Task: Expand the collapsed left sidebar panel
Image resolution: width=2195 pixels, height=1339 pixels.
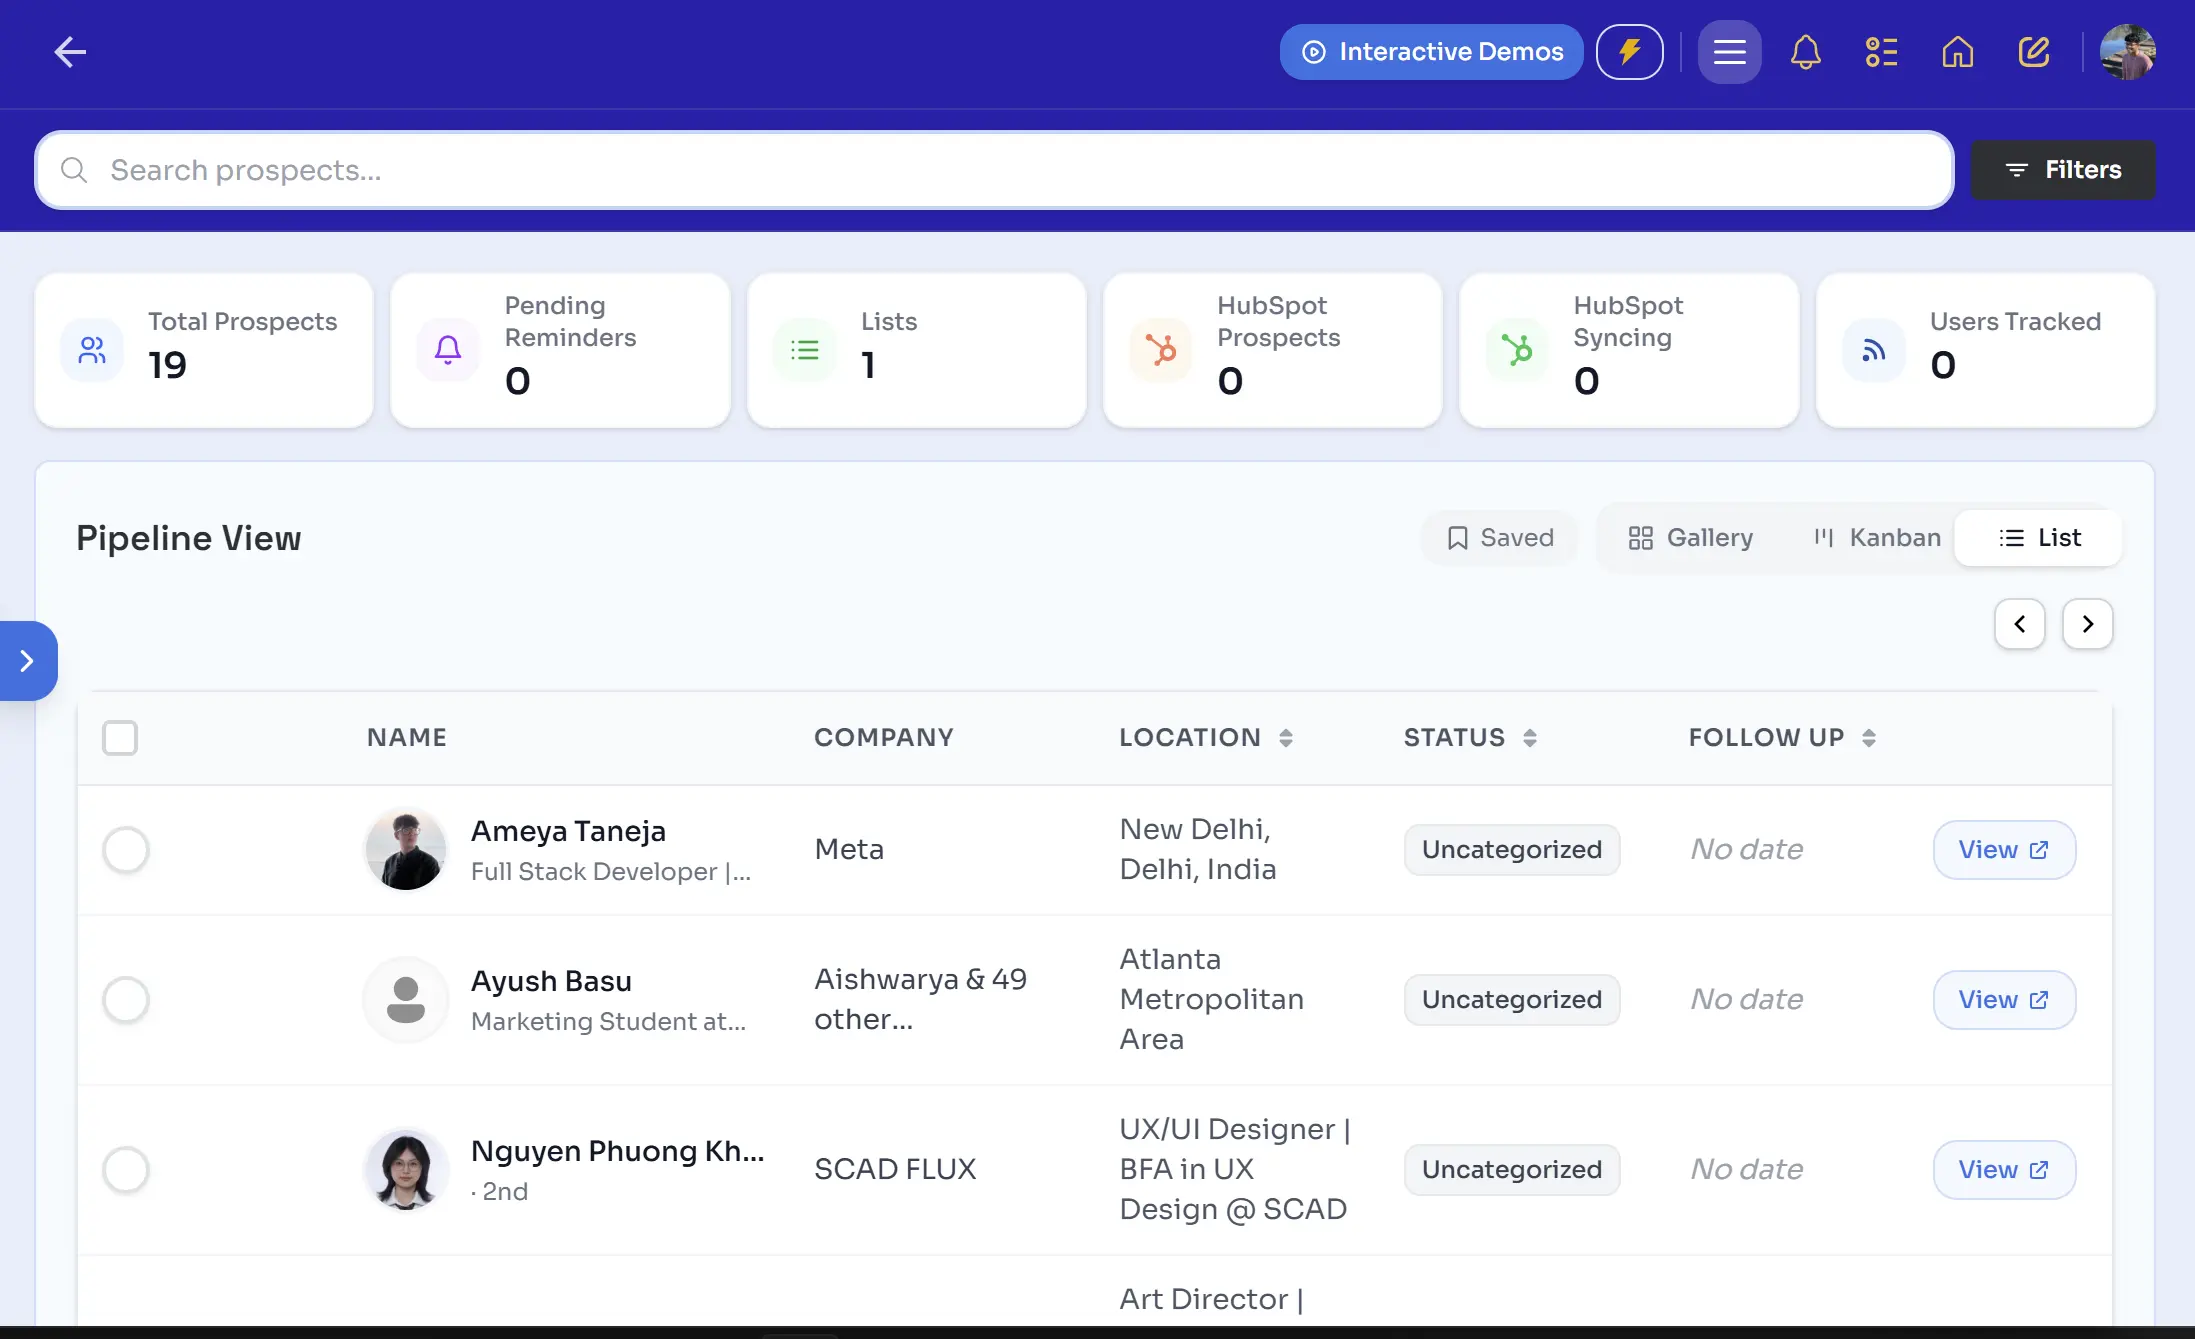Action: click(x=27, y=660)
